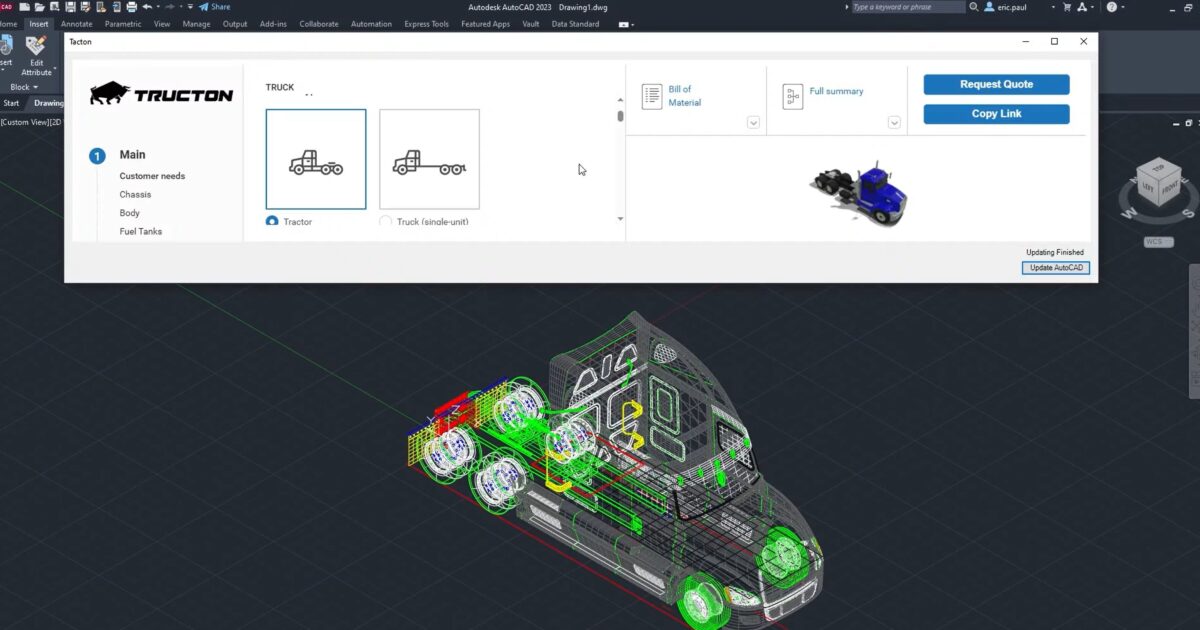Open the Manage ribbon tab
Viewport: 1200px width, 630px height.
pos(196,24)
